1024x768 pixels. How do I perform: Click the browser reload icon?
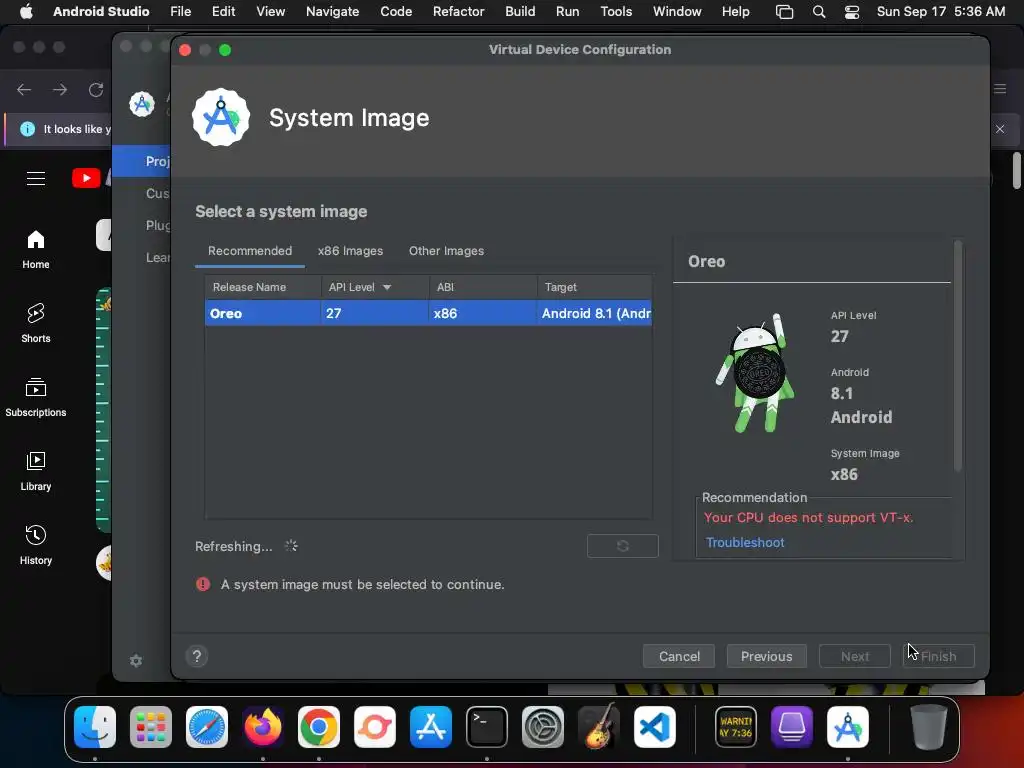(x=96, y=89)
